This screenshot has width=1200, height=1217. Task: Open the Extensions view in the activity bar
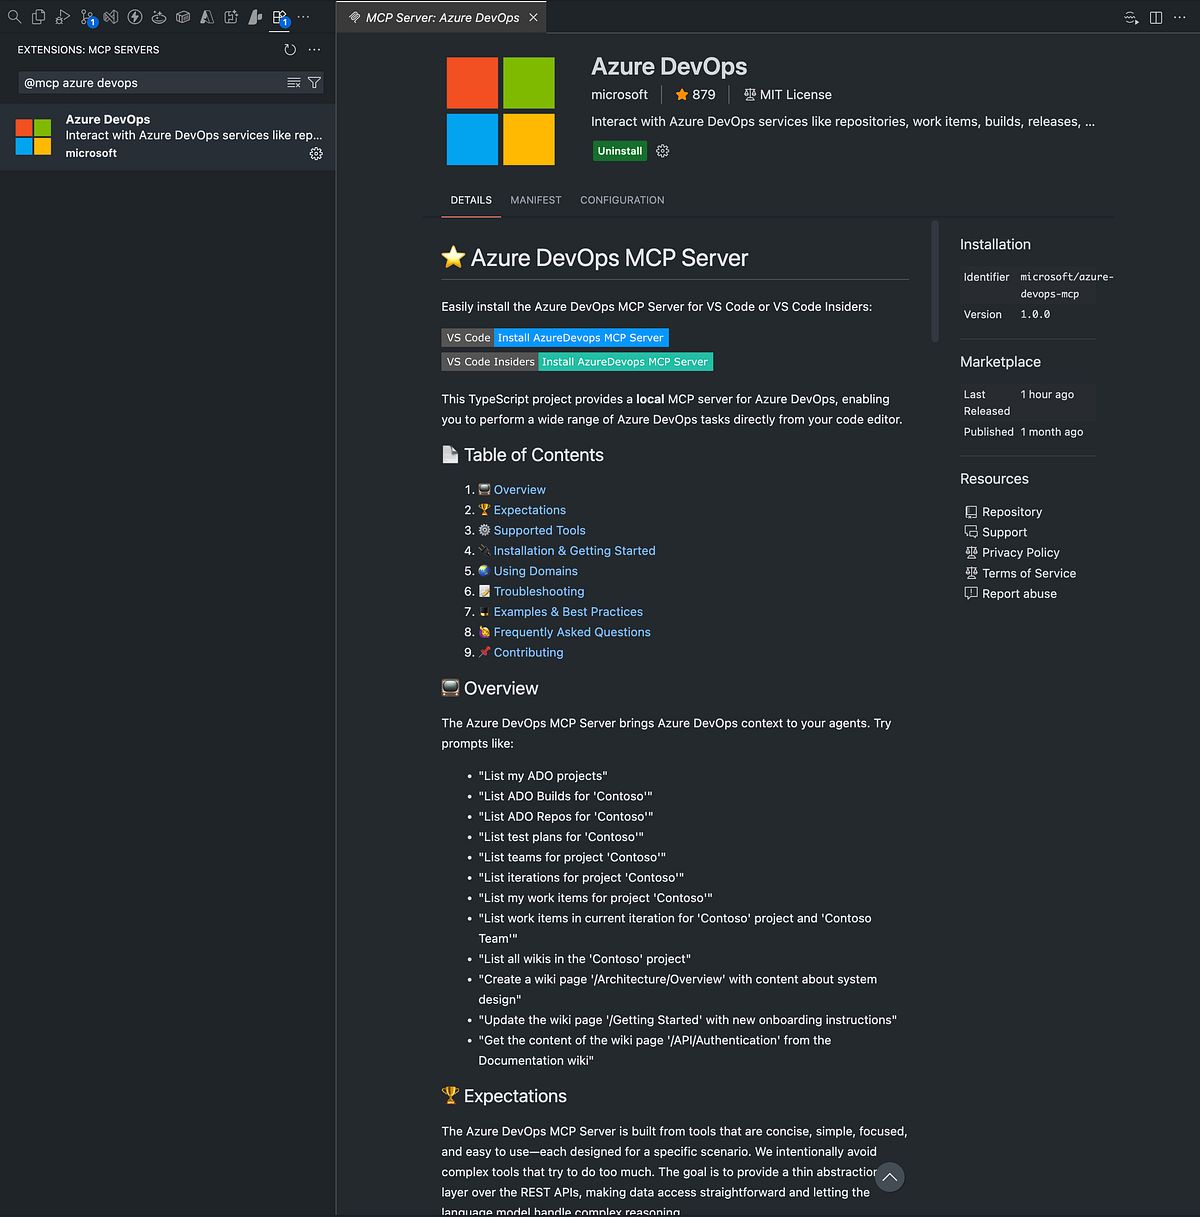(278, 14)
